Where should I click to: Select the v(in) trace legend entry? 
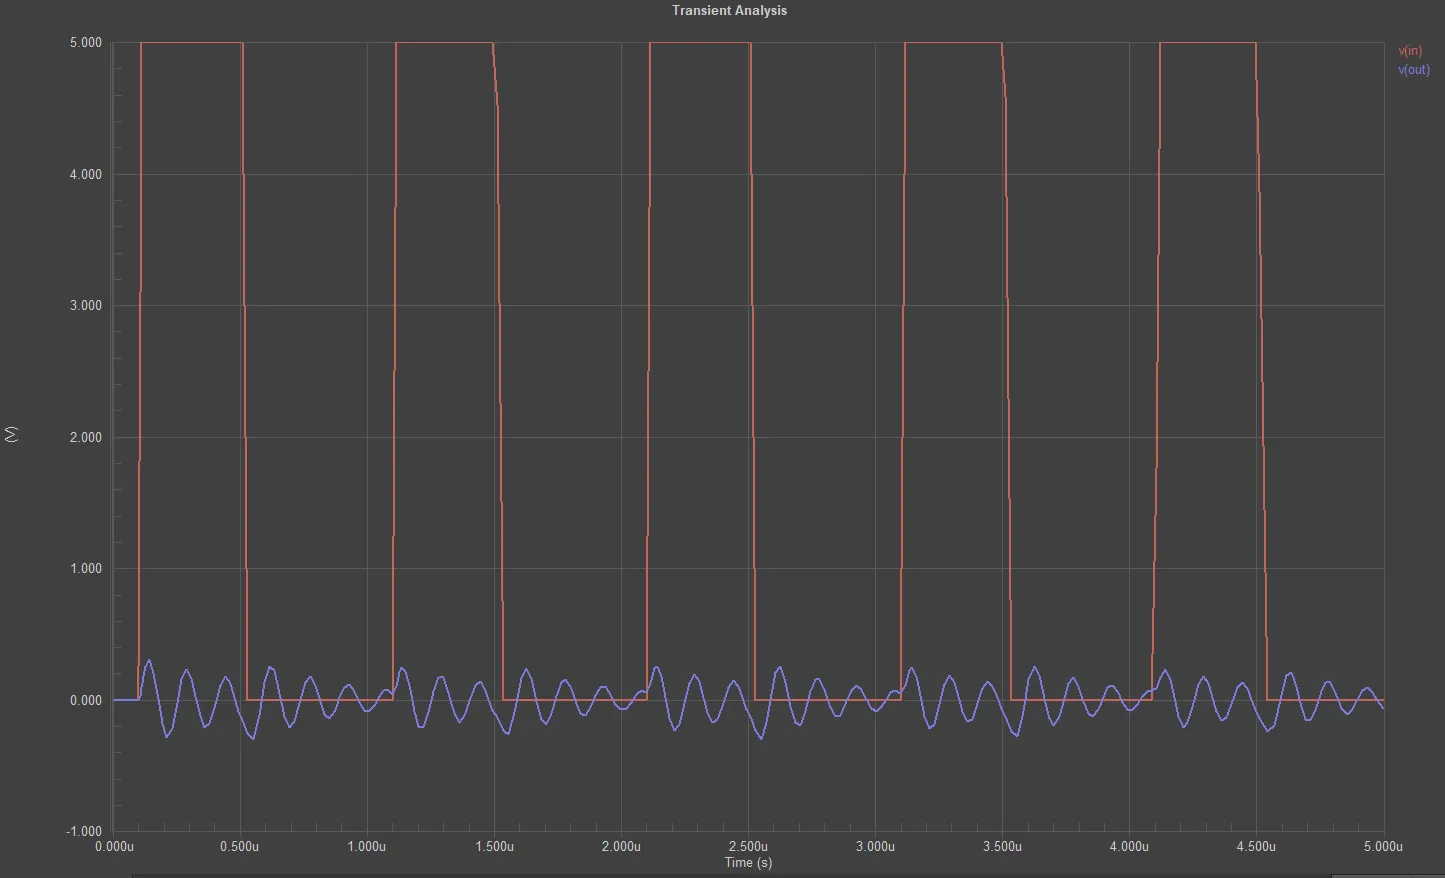(x=1410, y=51)
